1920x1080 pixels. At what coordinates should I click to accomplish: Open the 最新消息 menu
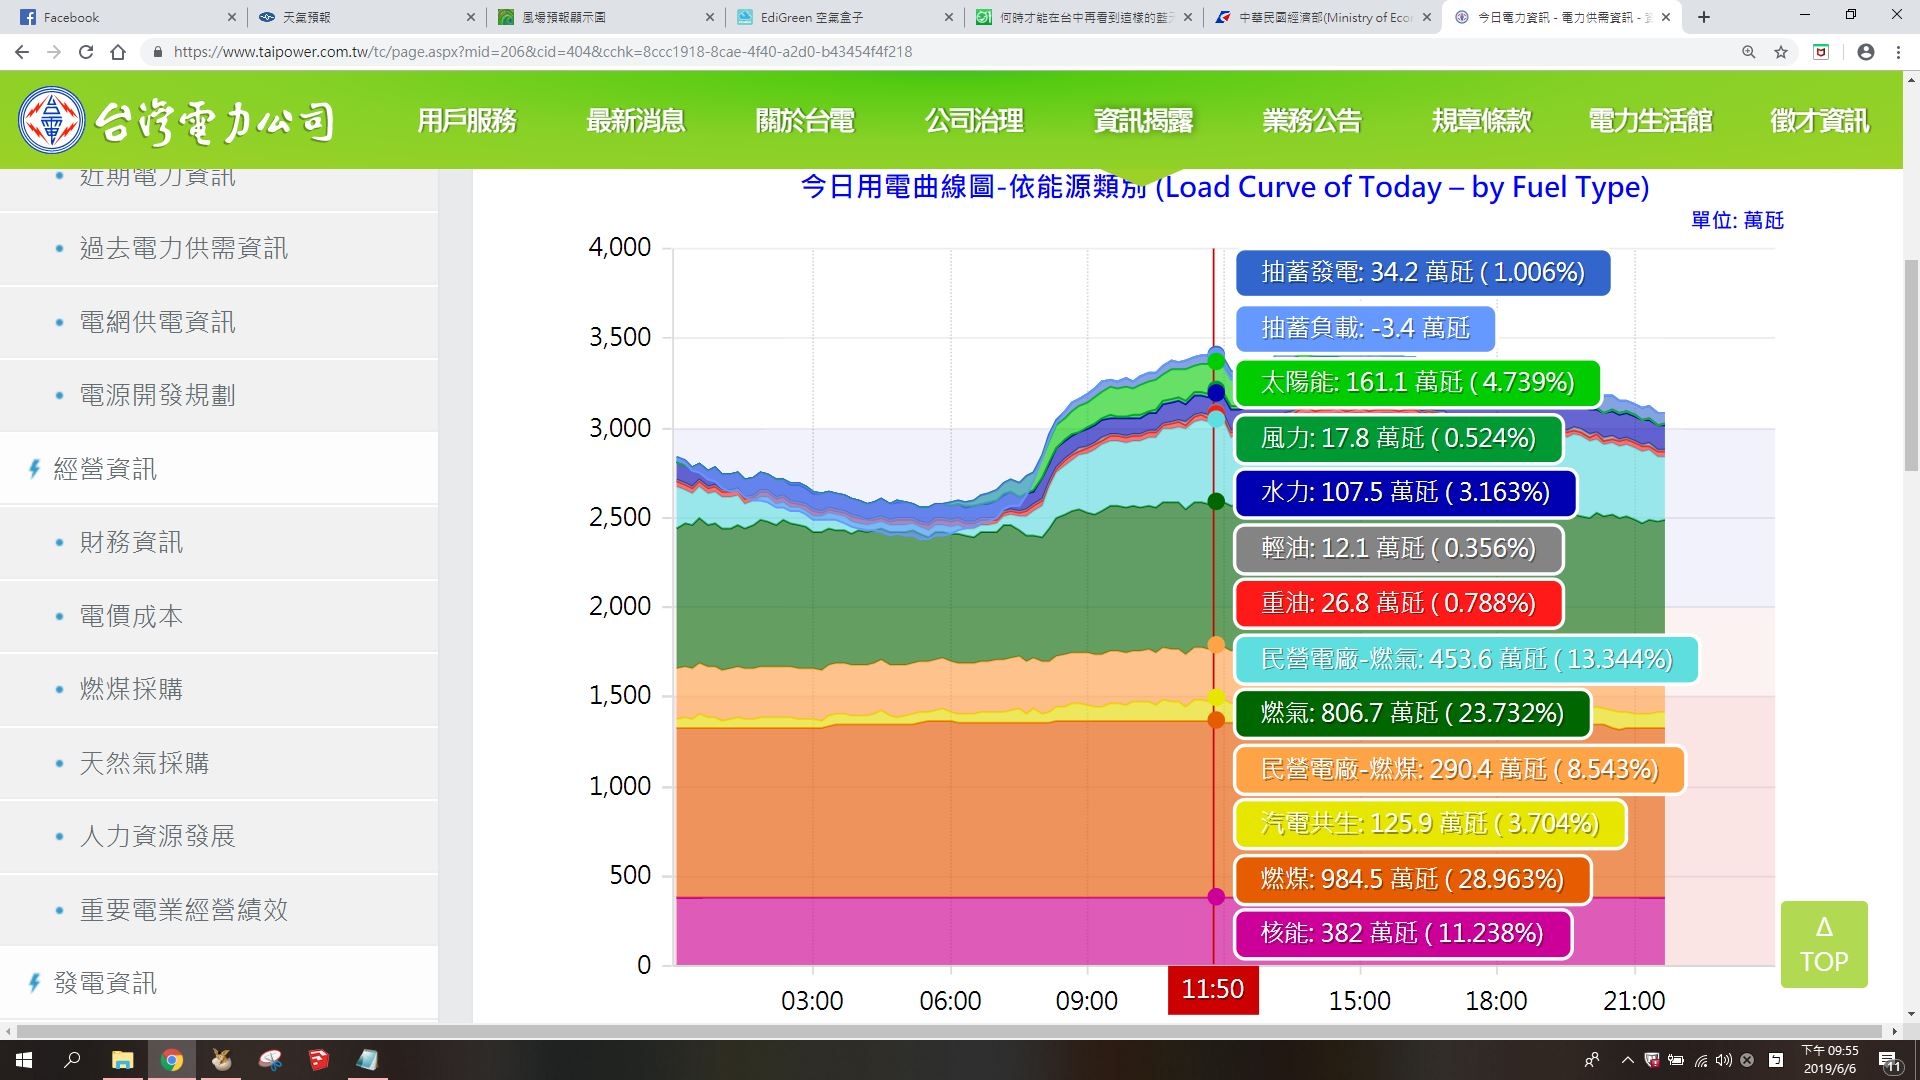pyautogui.click(x=636, y=121)
